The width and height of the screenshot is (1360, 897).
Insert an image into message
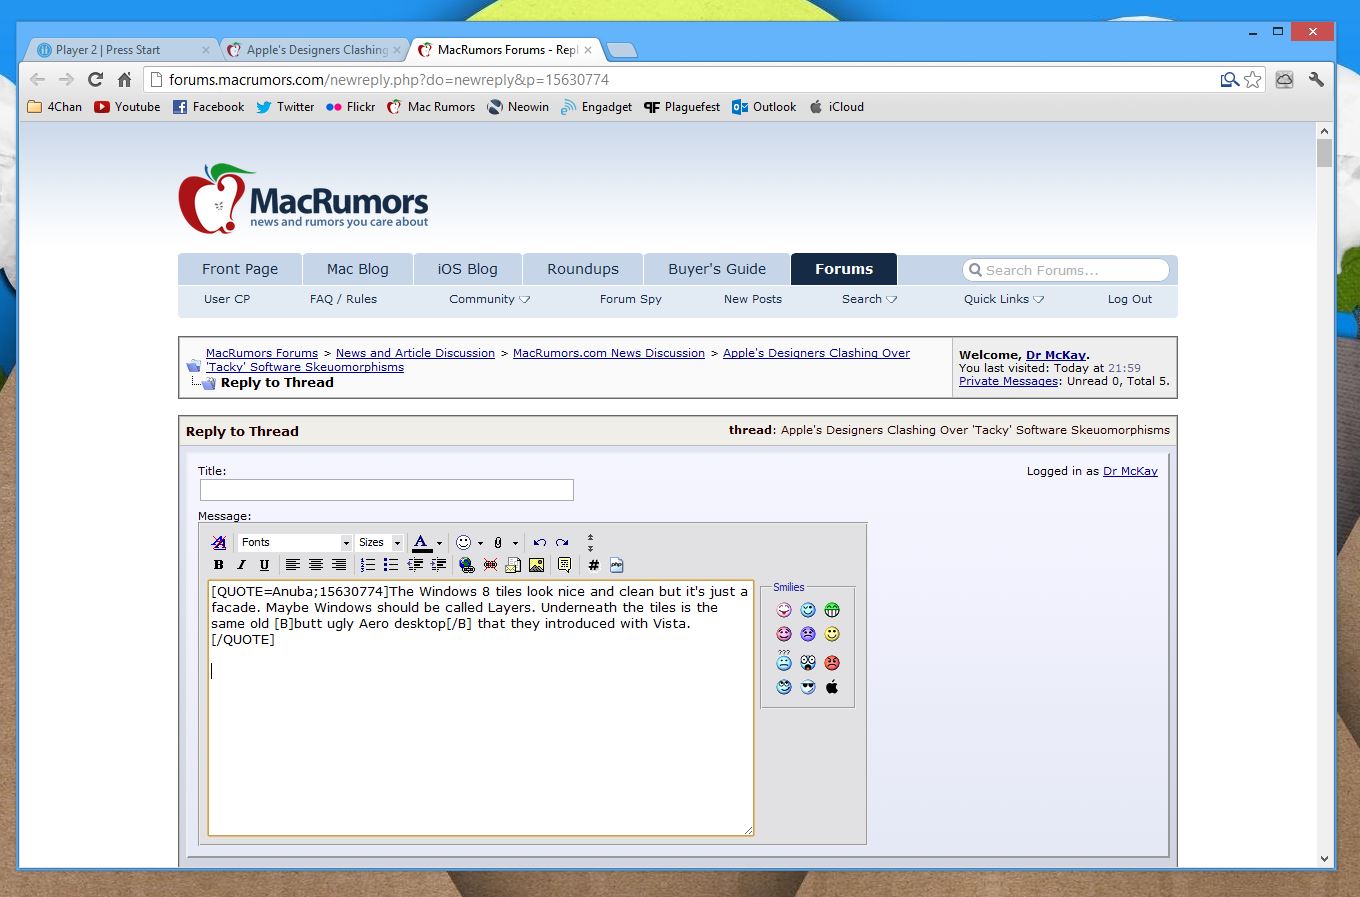coord(537,565)
